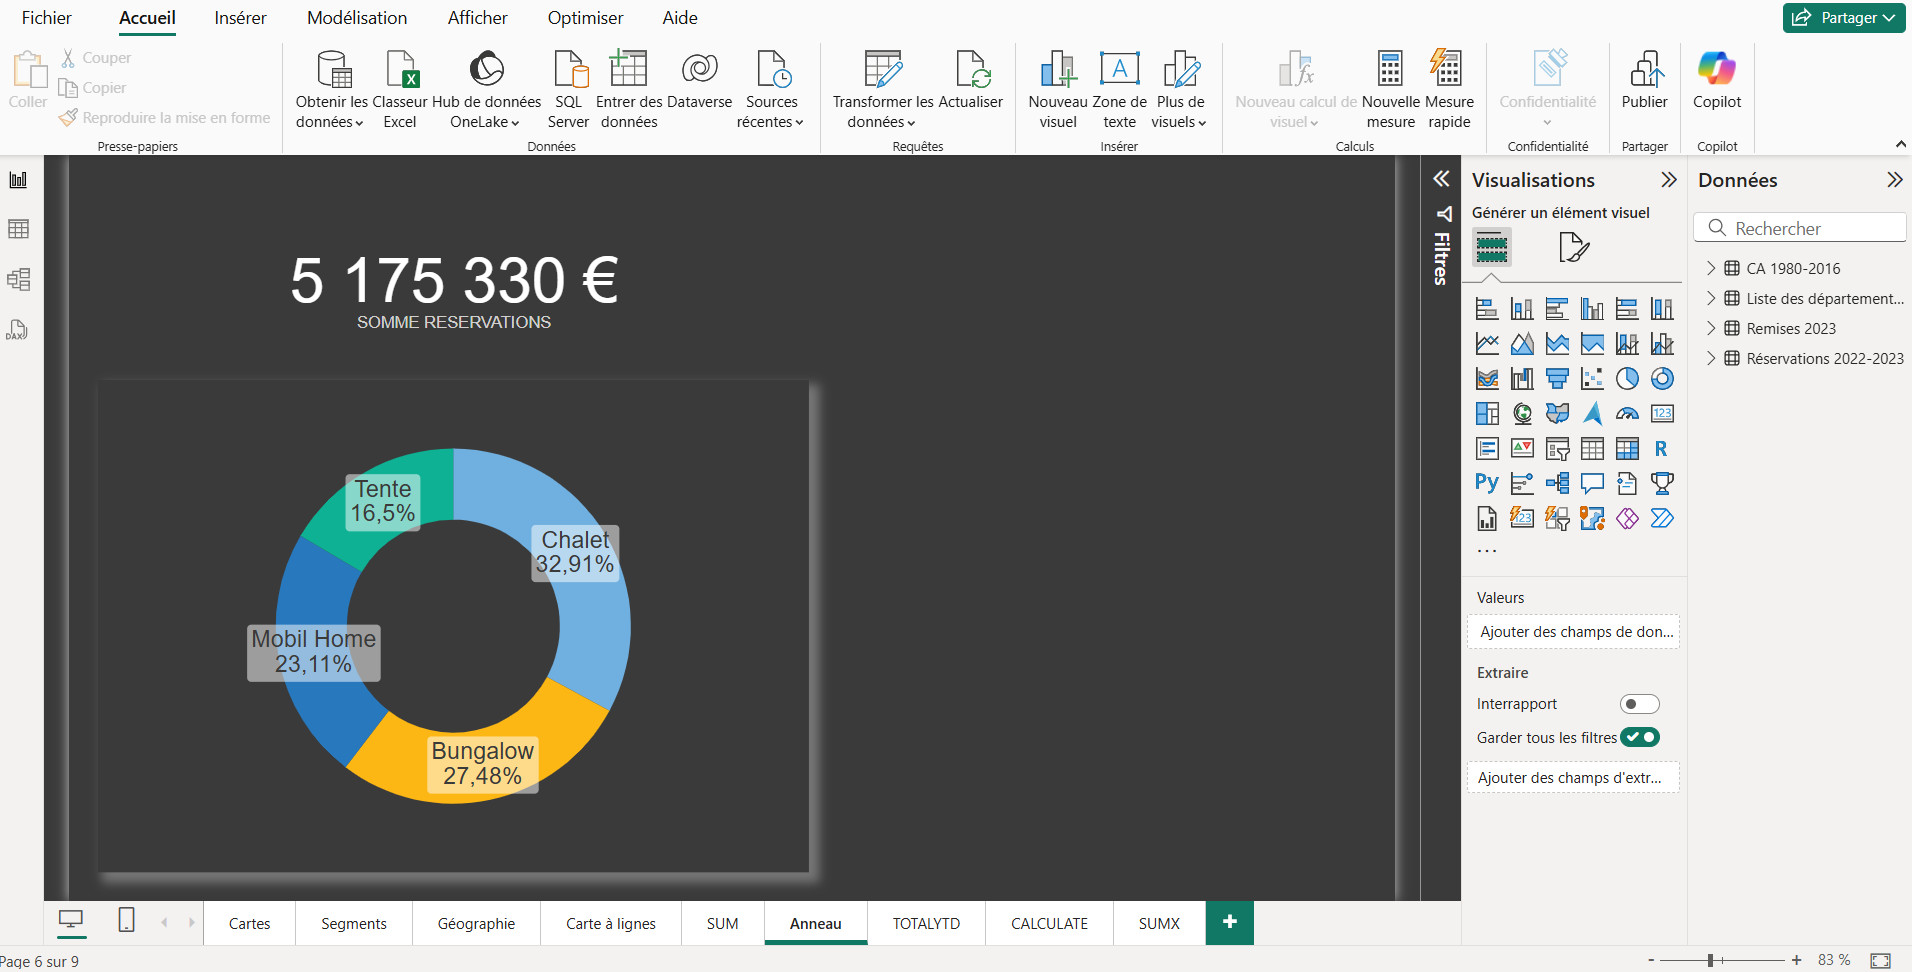The height and width of the screenshot is (972, 1912).
Task: Switch to the Insérer ribbon tab
Action: coord(240,18)
